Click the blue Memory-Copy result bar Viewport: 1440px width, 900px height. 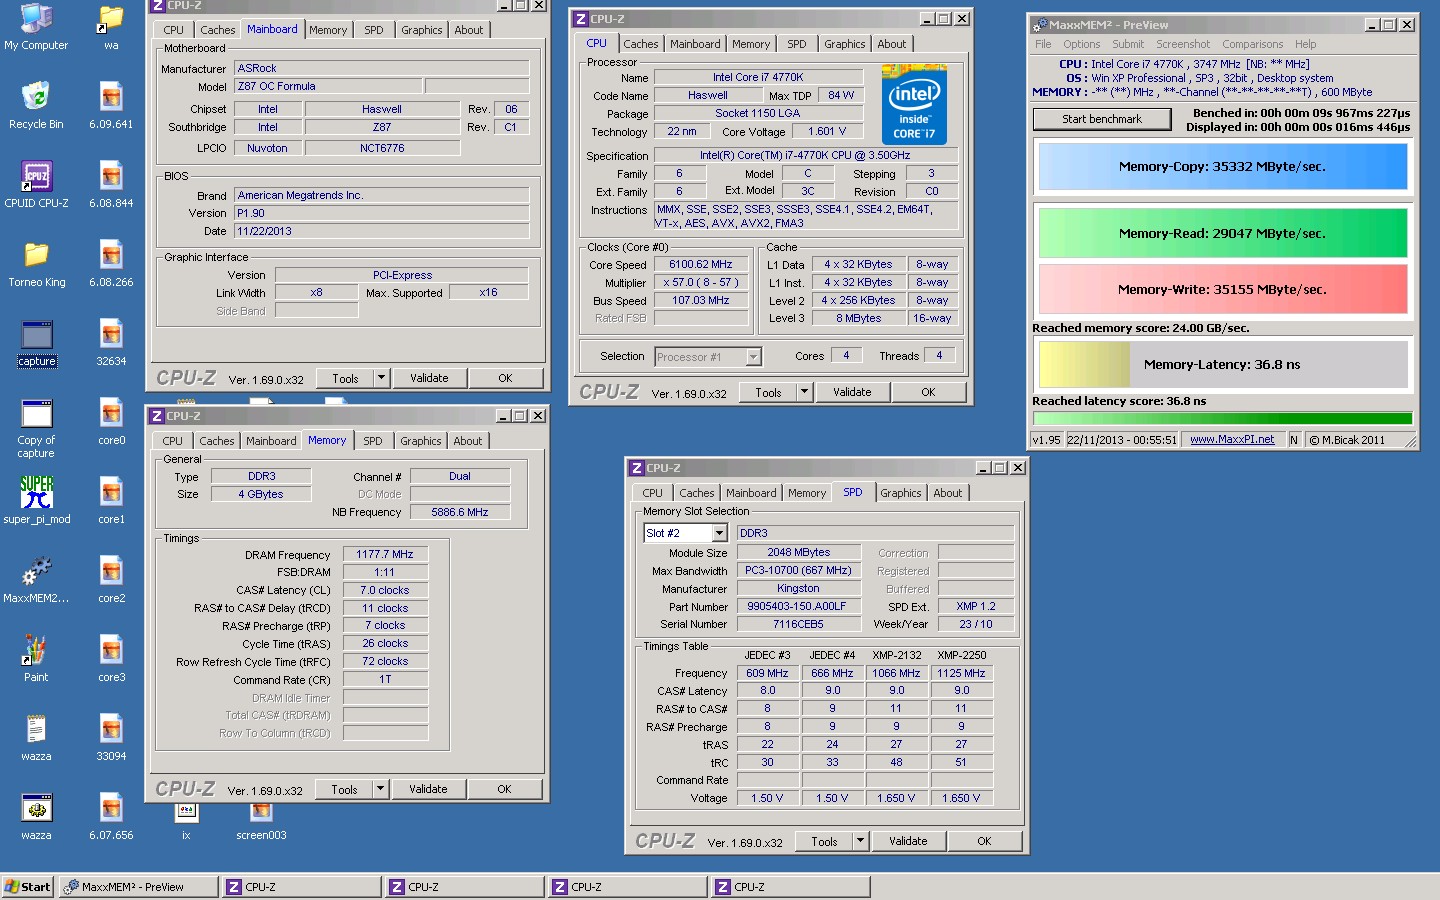click(1222, 167)
